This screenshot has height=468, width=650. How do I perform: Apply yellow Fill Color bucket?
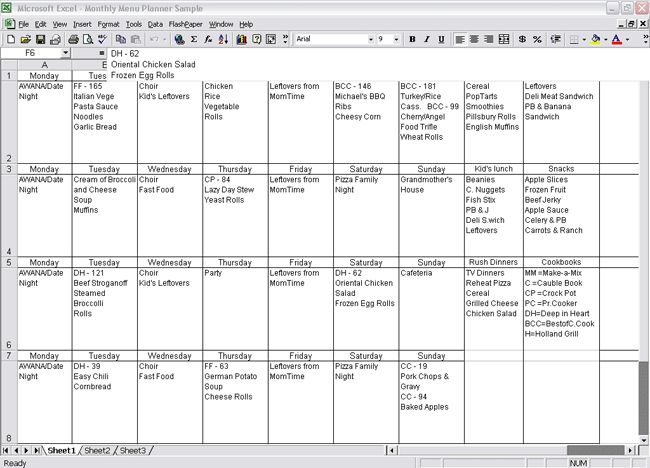596,39
